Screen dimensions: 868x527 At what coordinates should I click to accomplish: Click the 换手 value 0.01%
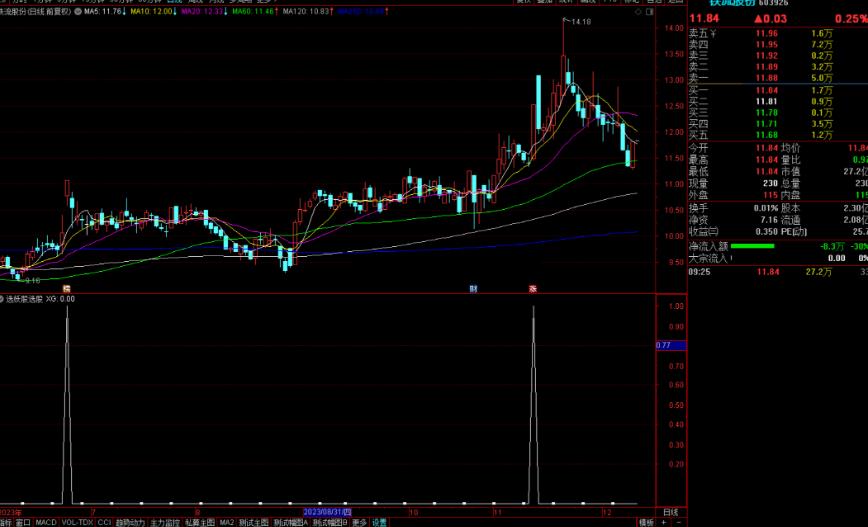click(x=766, y=208)
